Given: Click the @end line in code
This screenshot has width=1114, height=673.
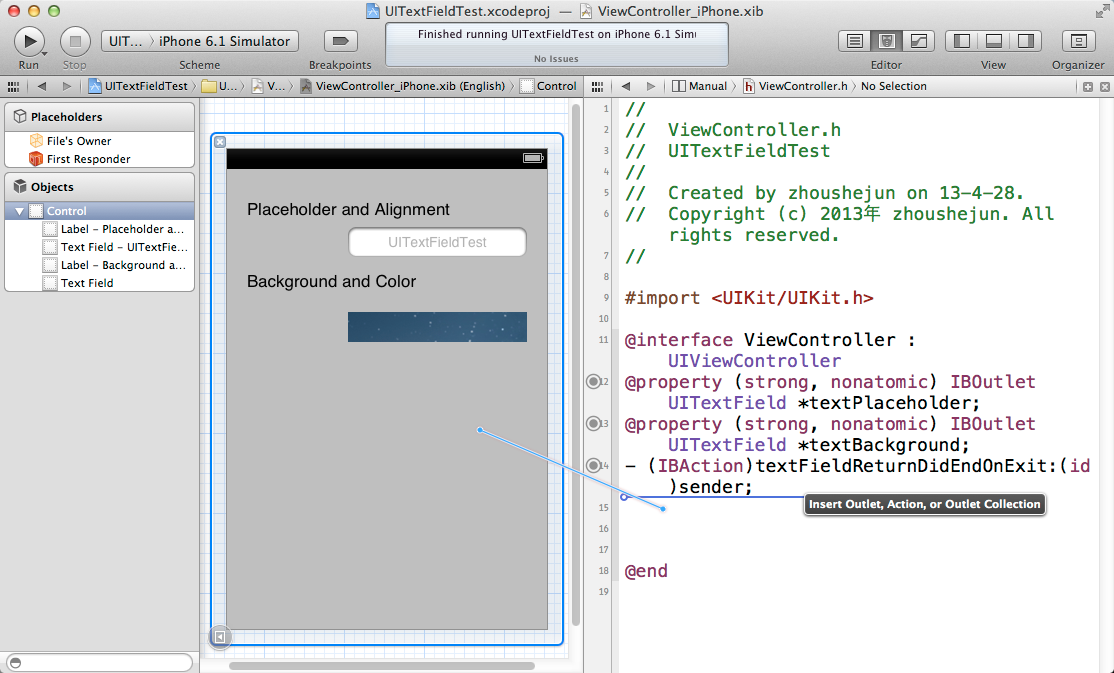Looking at the screenshot, I should click(646, 571).
